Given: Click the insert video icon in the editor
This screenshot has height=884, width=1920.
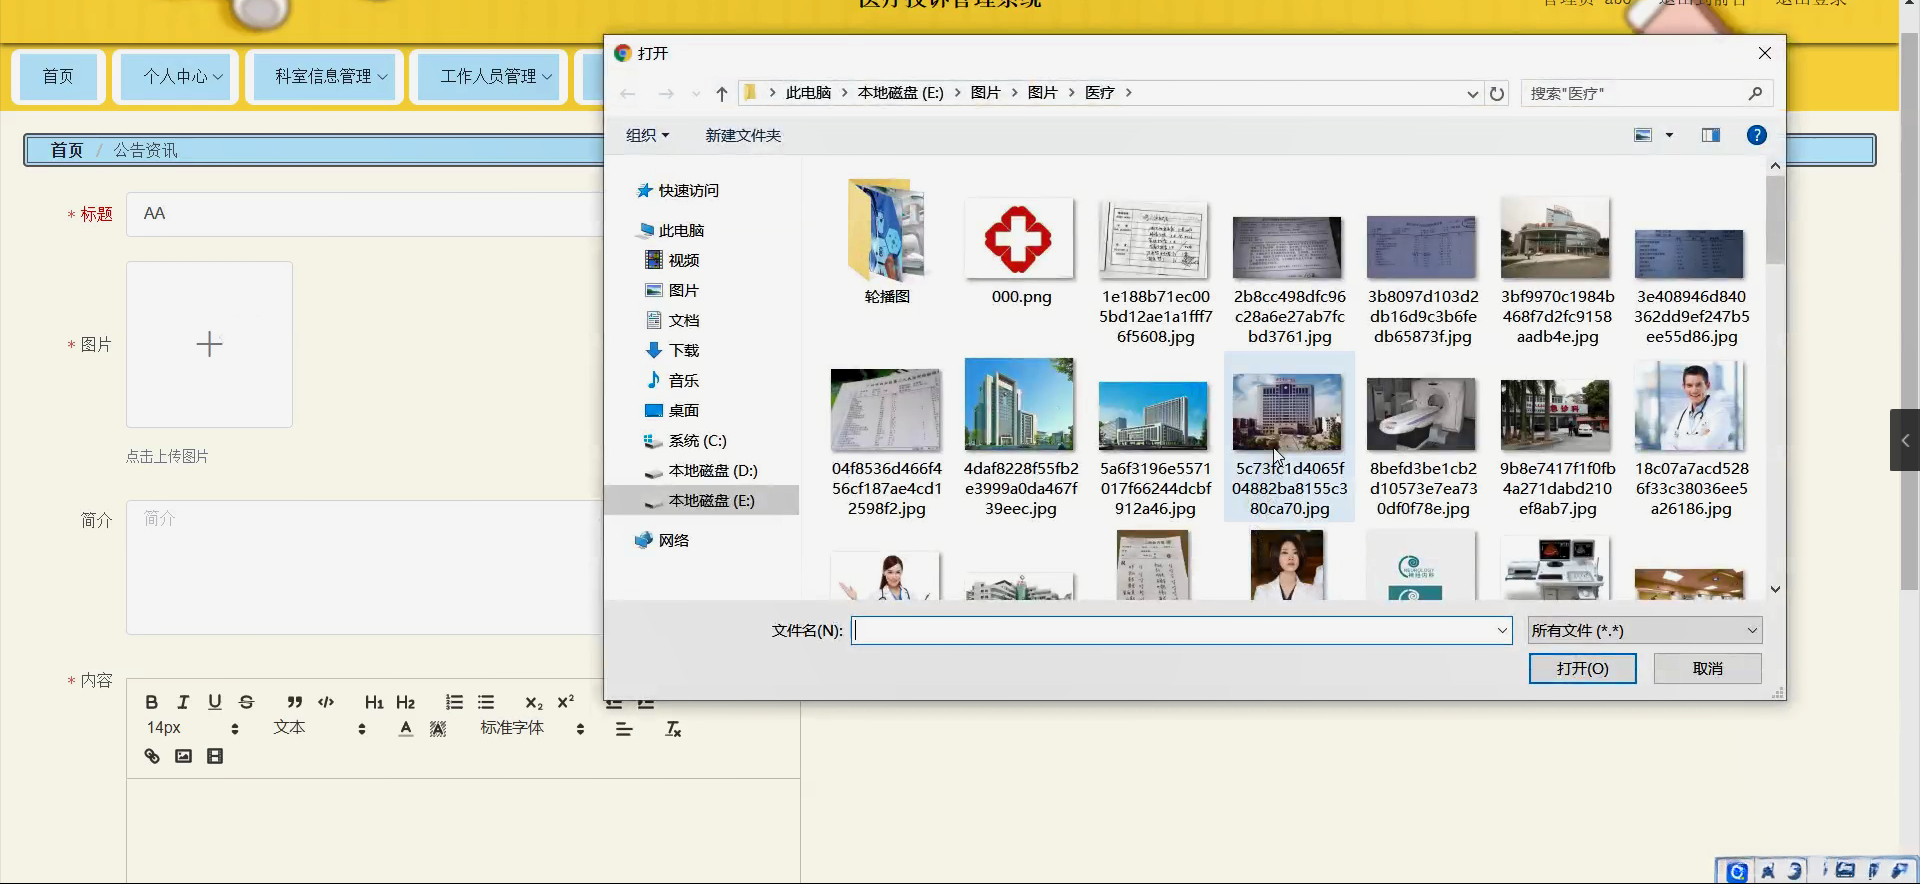Looking at the screenshot, I should point(215,756).
